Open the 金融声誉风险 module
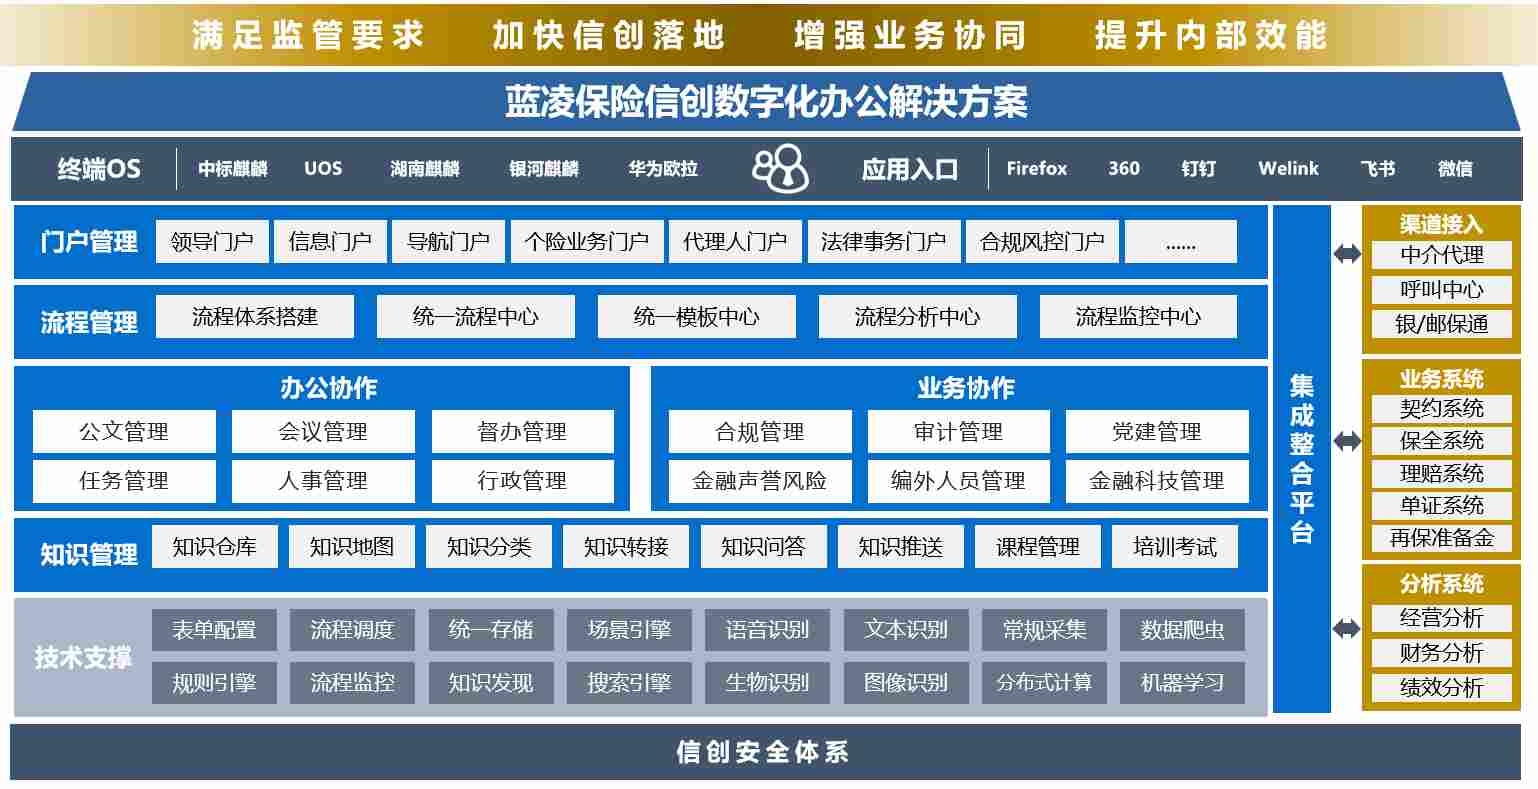 pyautogui.click(x=760, y=481)
